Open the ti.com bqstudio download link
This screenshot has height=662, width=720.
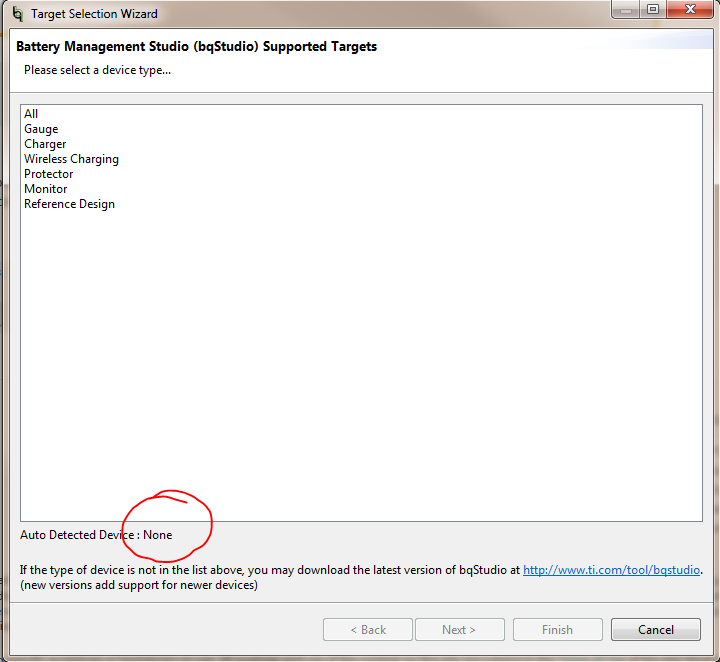tap(611, 570)
